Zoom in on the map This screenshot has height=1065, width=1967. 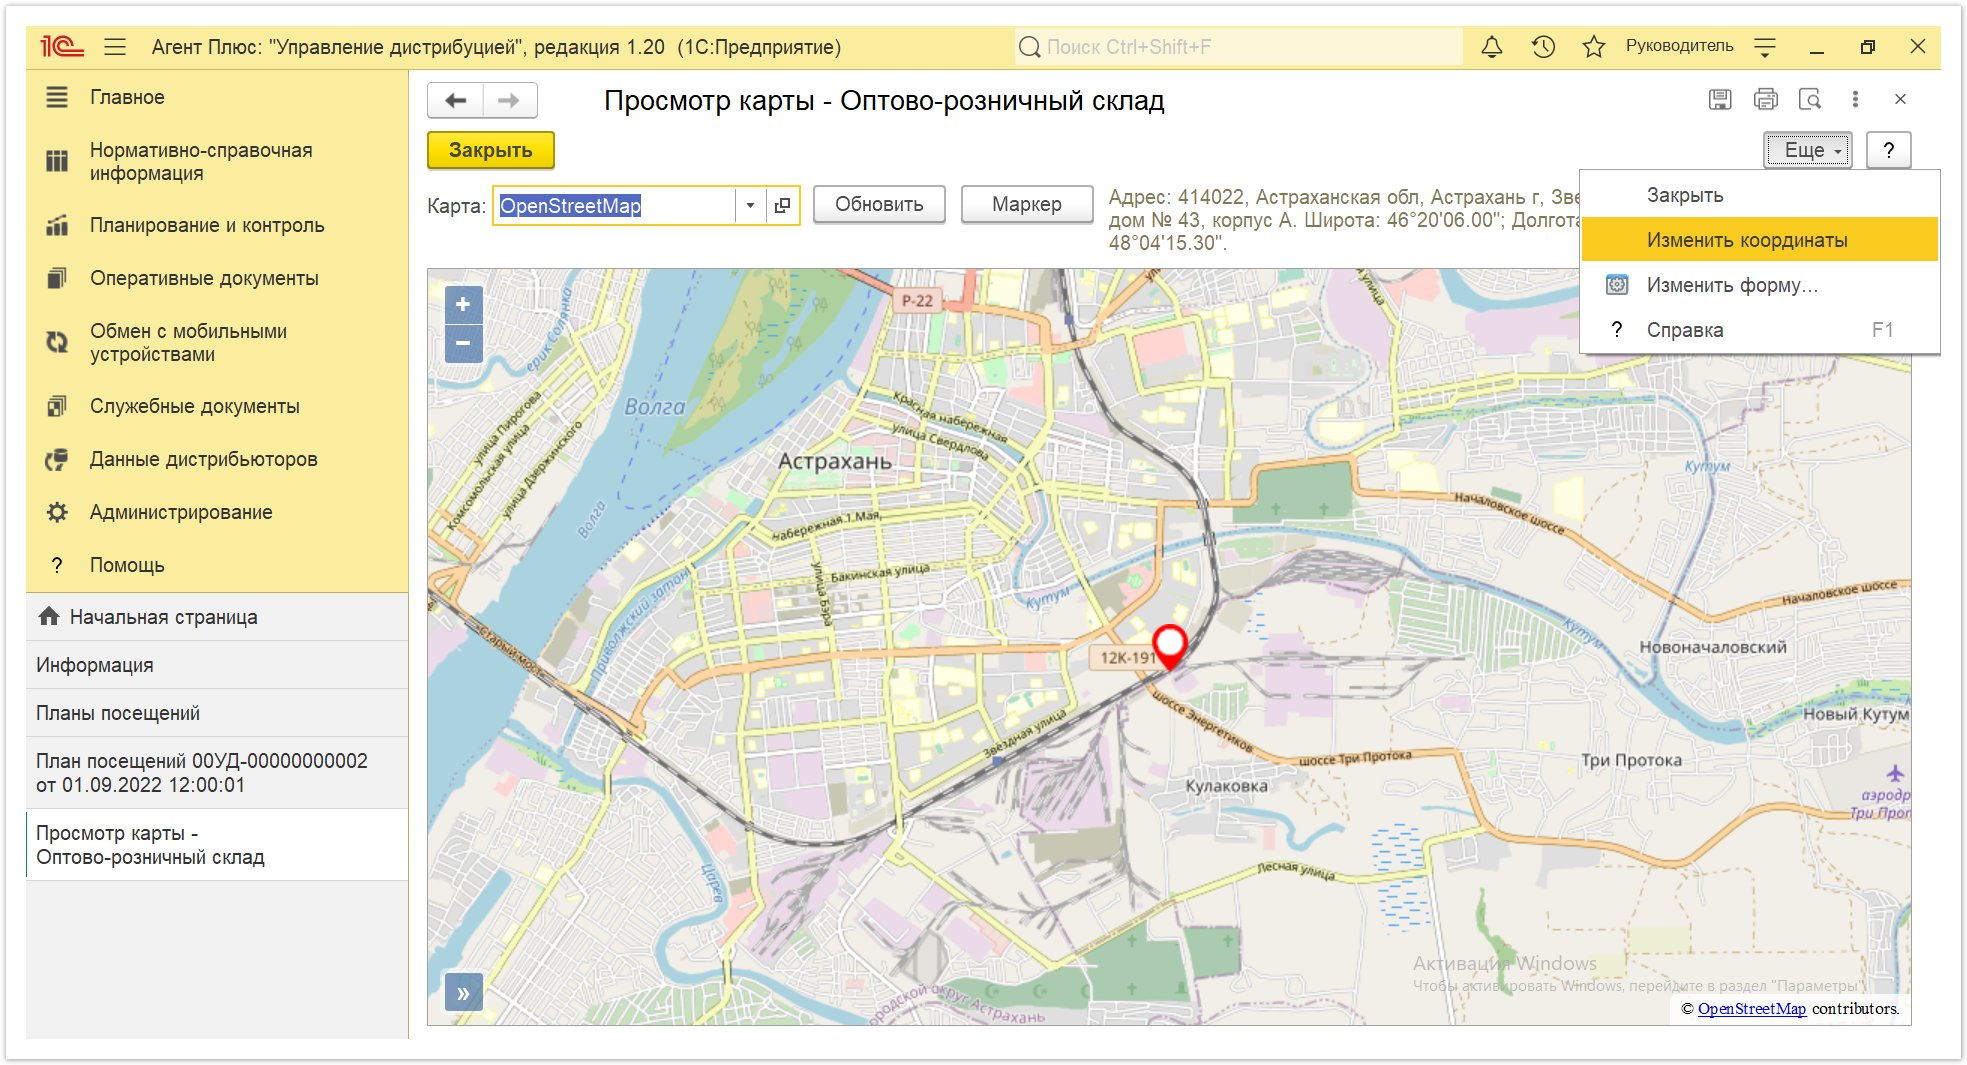pyautogui.click(x=463, y=304)
